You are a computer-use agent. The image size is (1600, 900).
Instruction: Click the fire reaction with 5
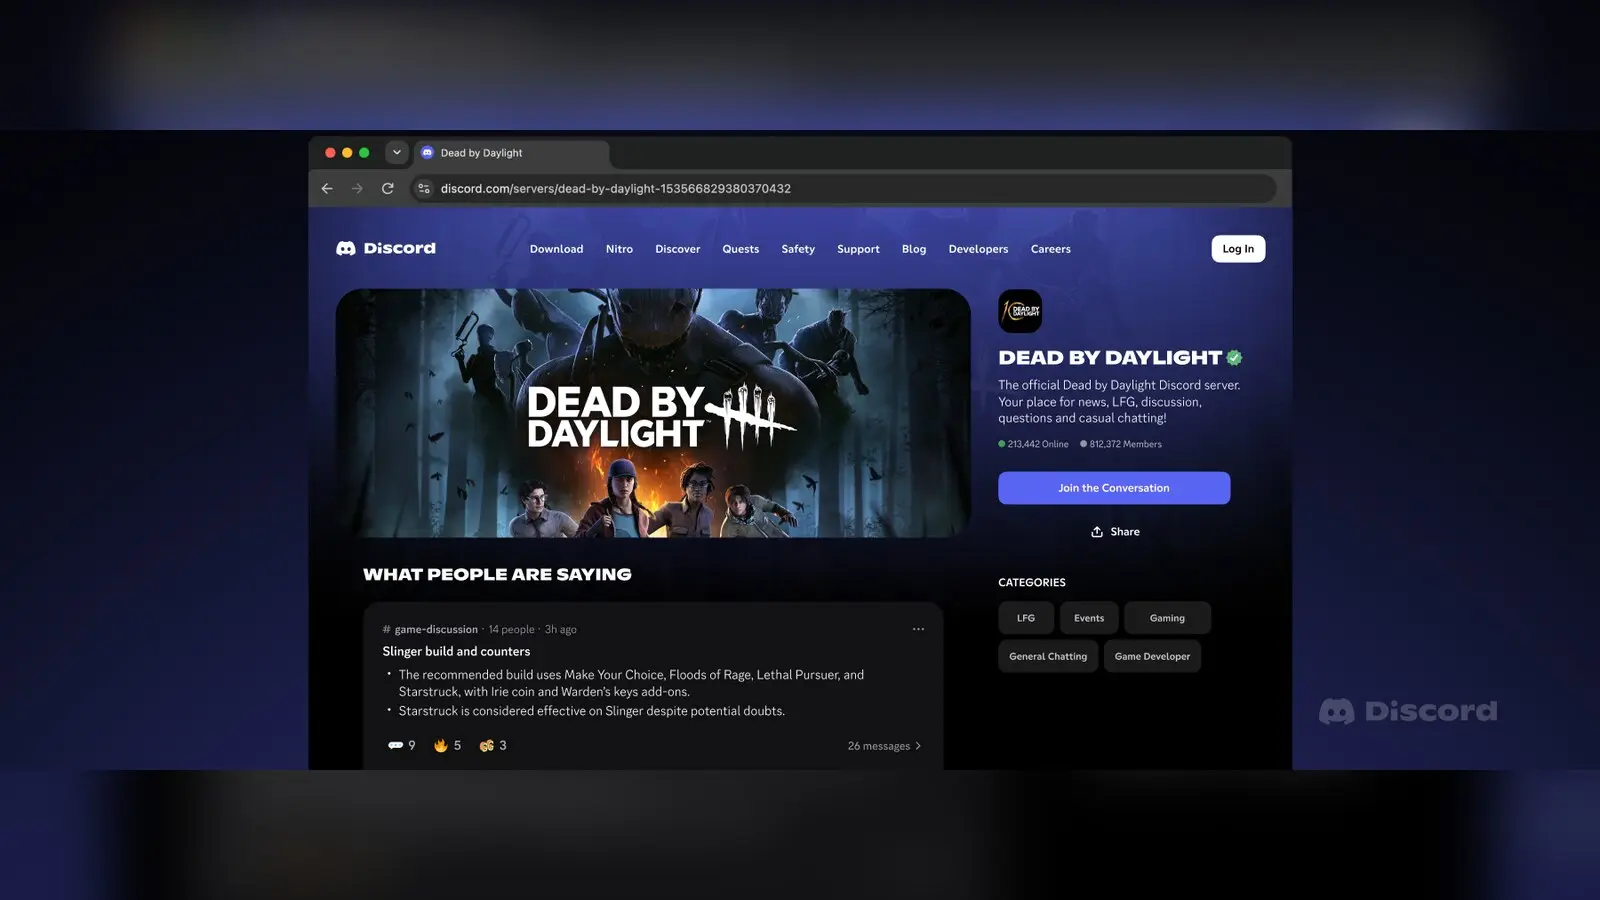[x=447, y=745]
